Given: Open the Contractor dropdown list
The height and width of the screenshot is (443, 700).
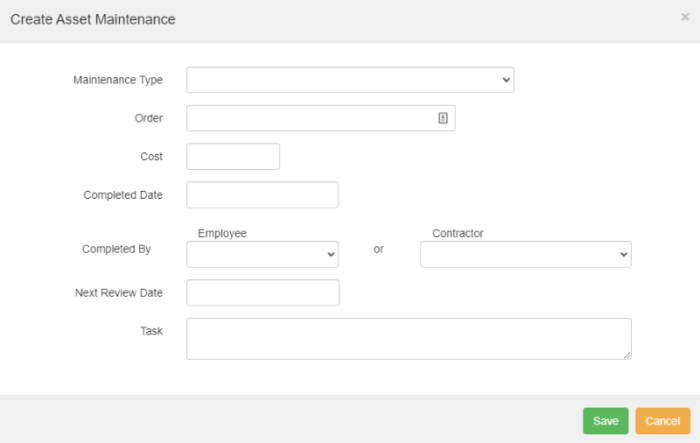Looking at the screenshot, I should click(x=525, y=255).
